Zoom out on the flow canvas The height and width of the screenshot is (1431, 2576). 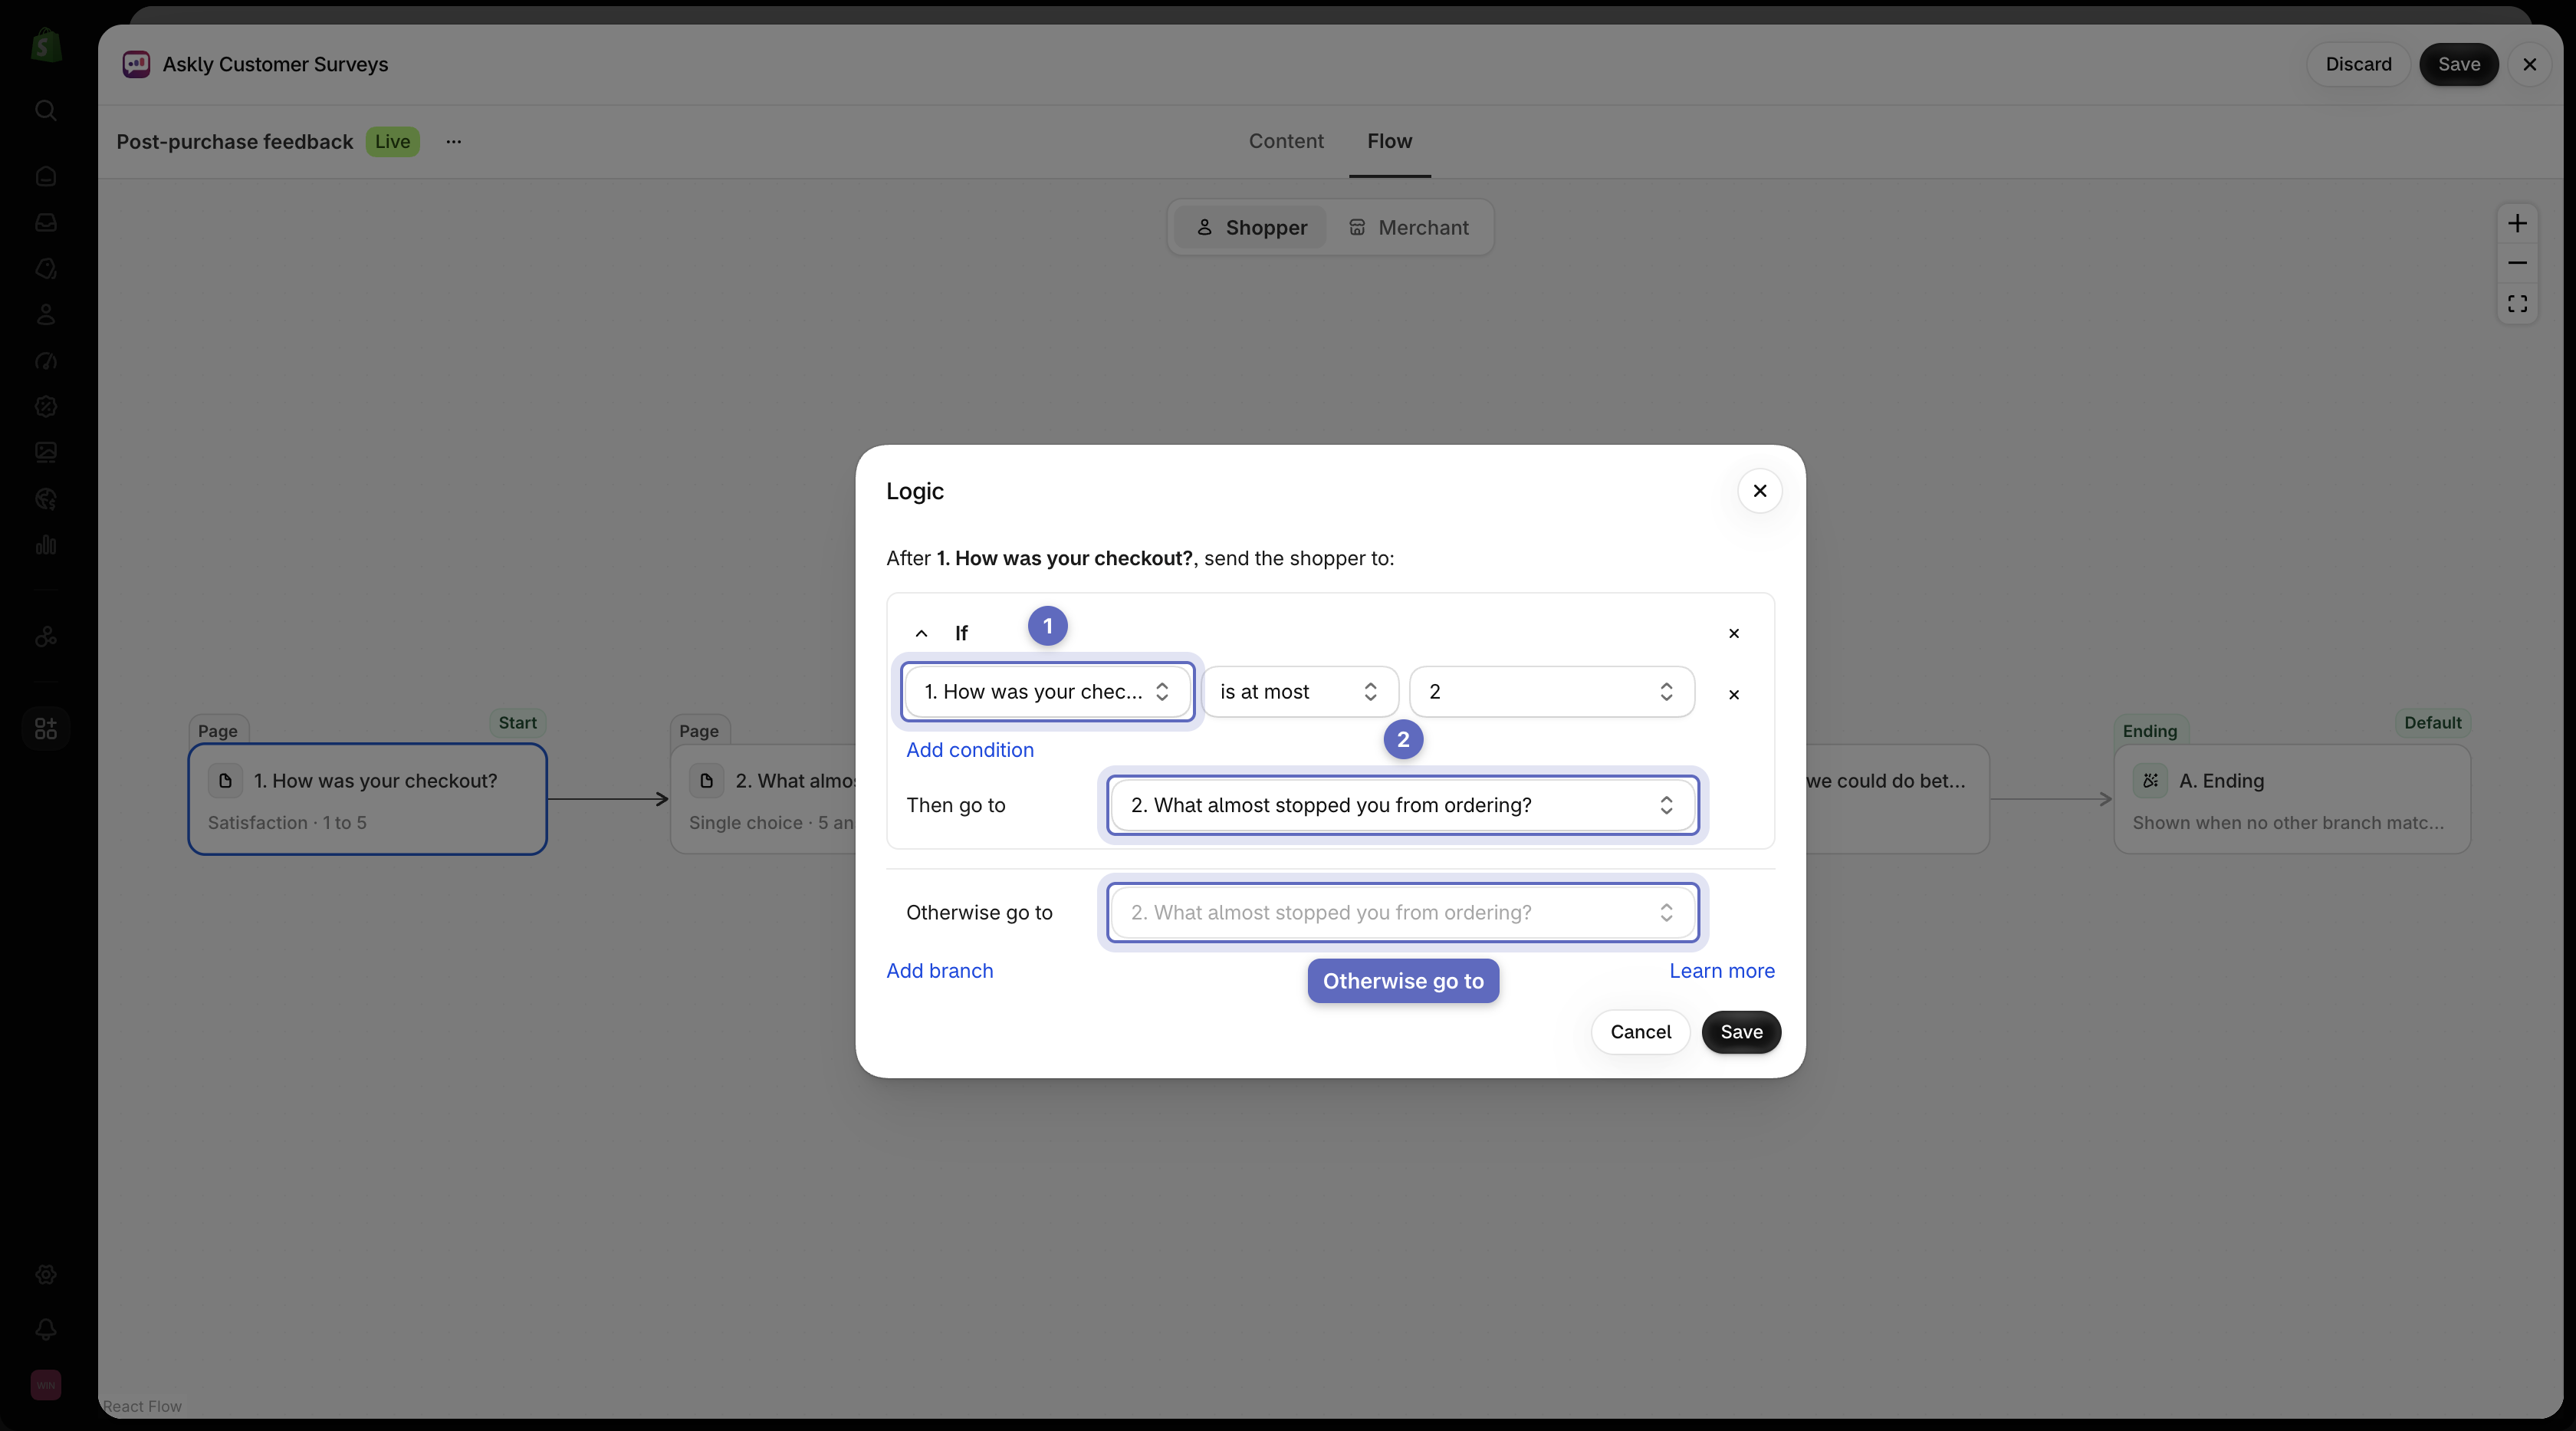pos(2517,263)
